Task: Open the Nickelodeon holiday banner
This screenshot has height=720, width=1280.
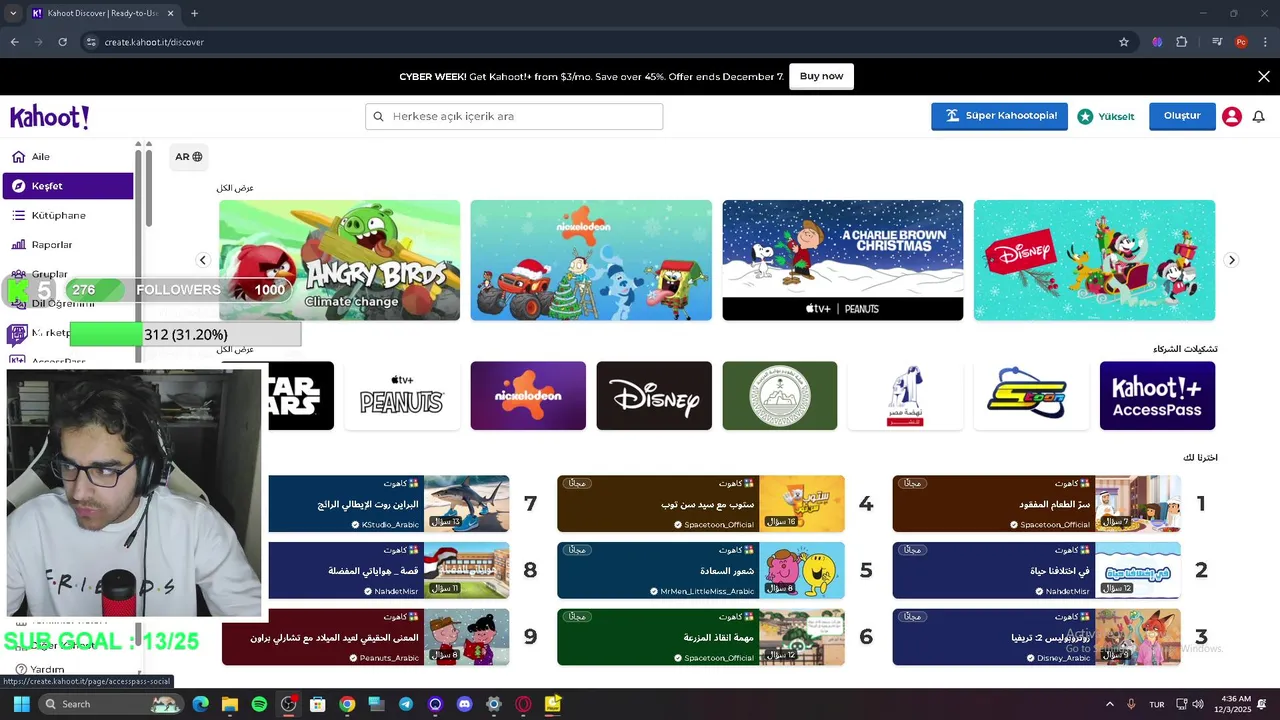Action: click(591, 260)
